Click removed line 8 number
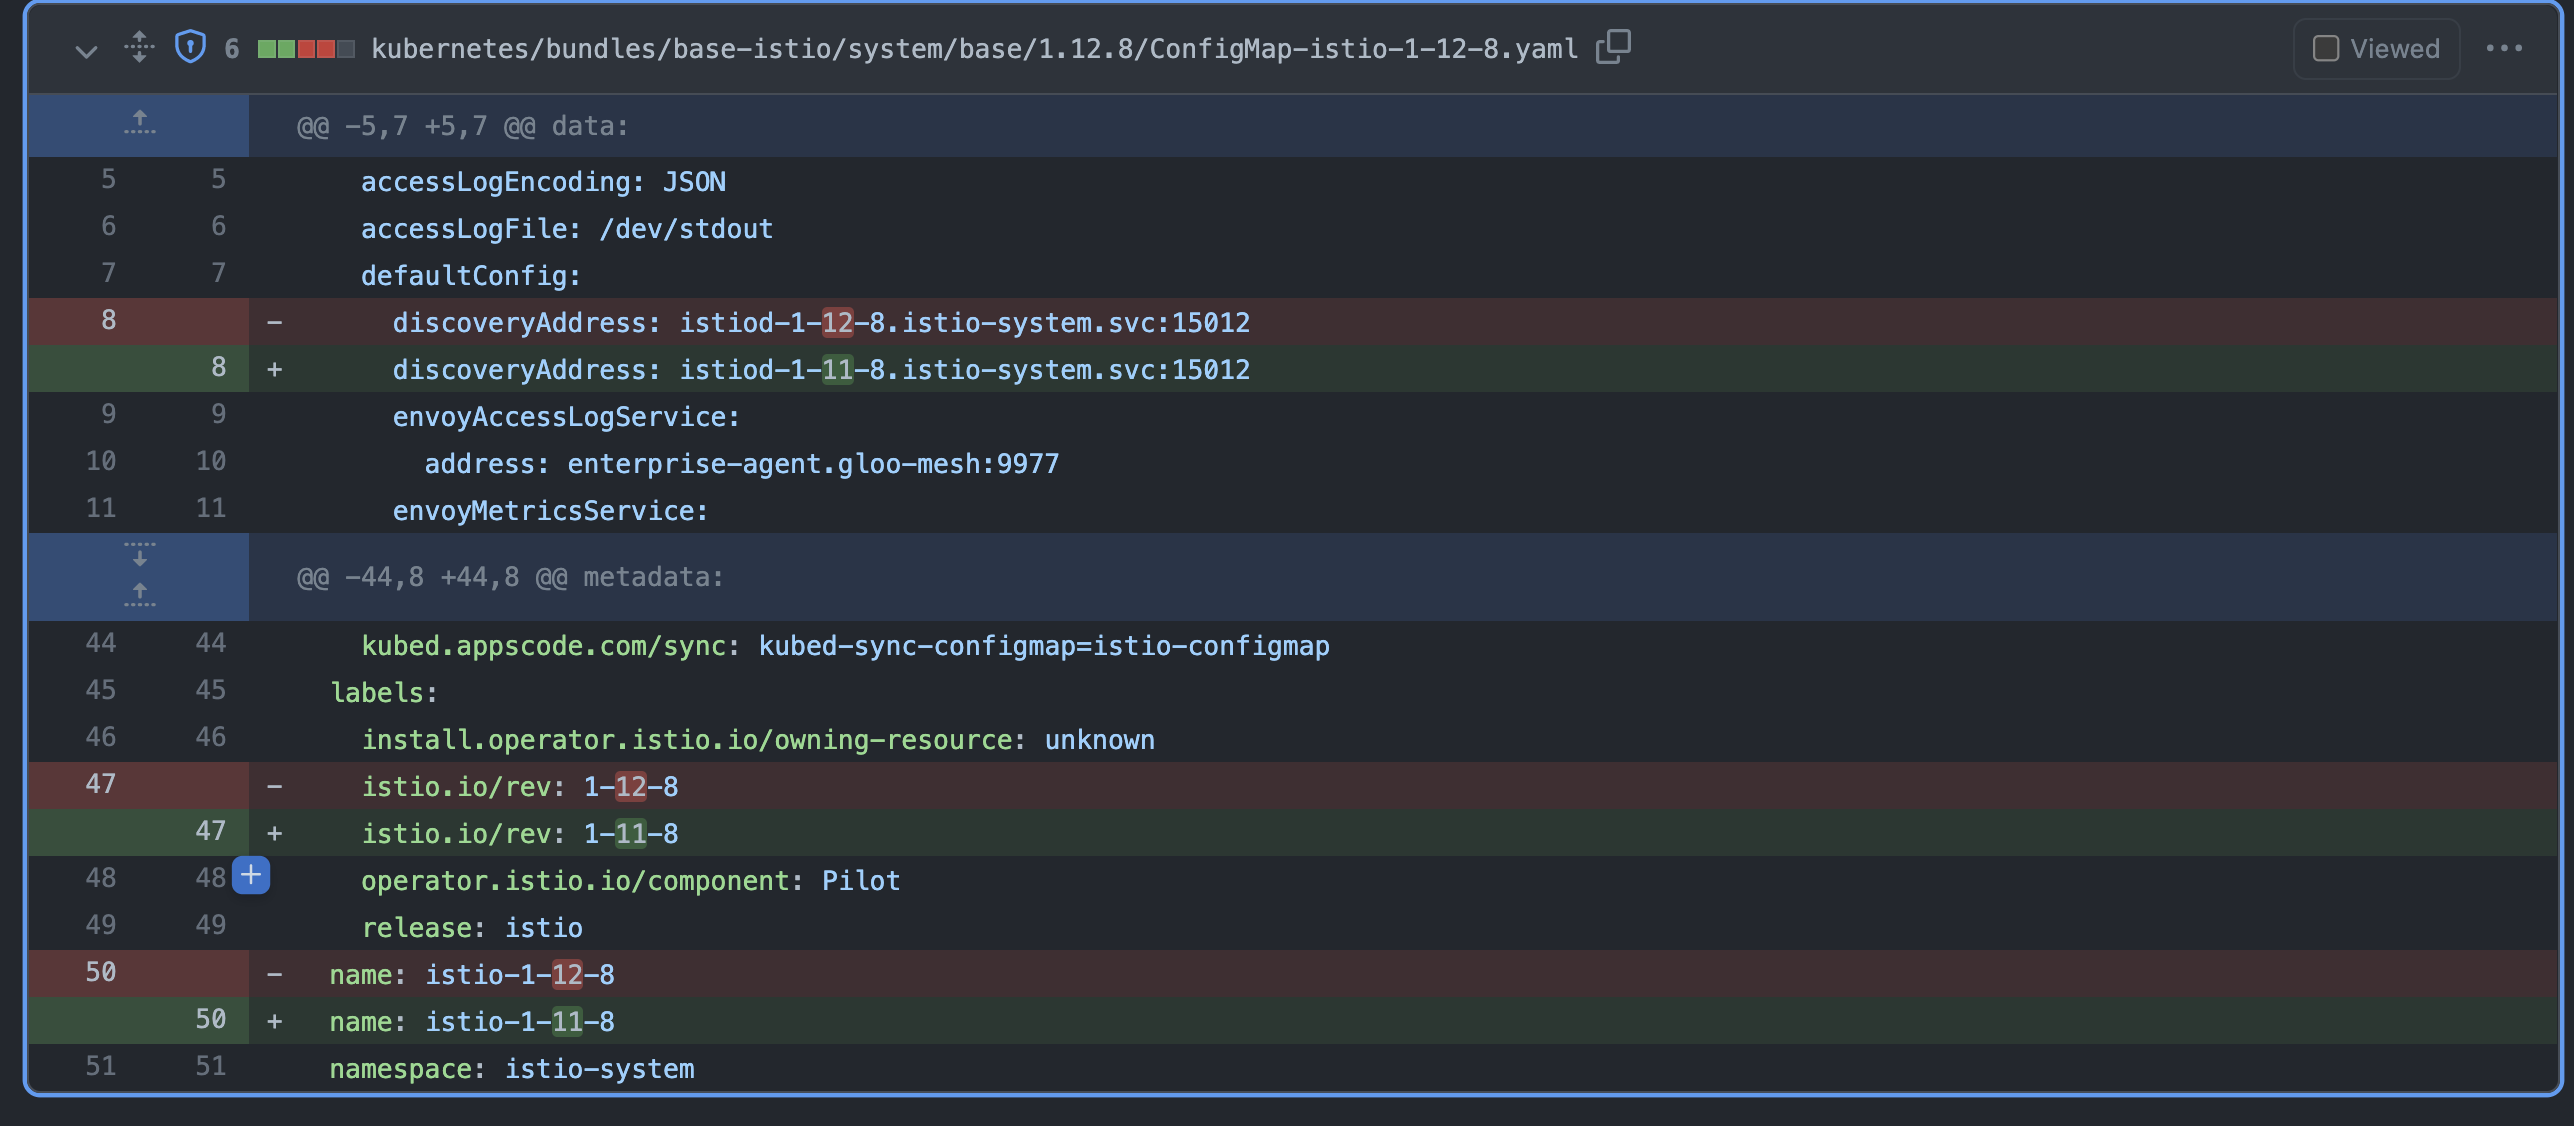This screenshot has height=1126, width=2574. [x=108, y=321]
